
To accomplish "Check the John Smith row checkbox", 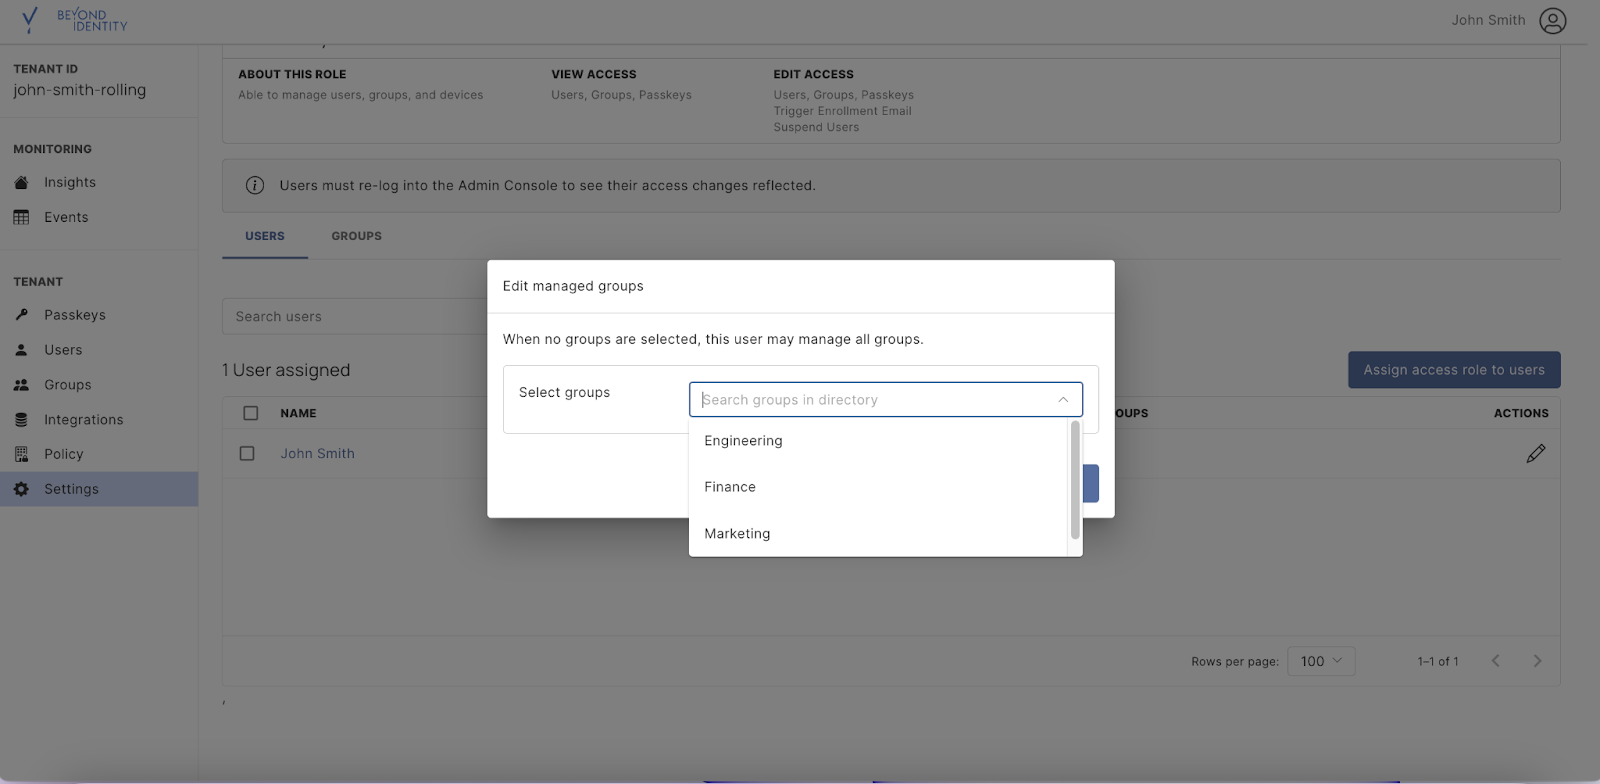I will pos(247,454).
